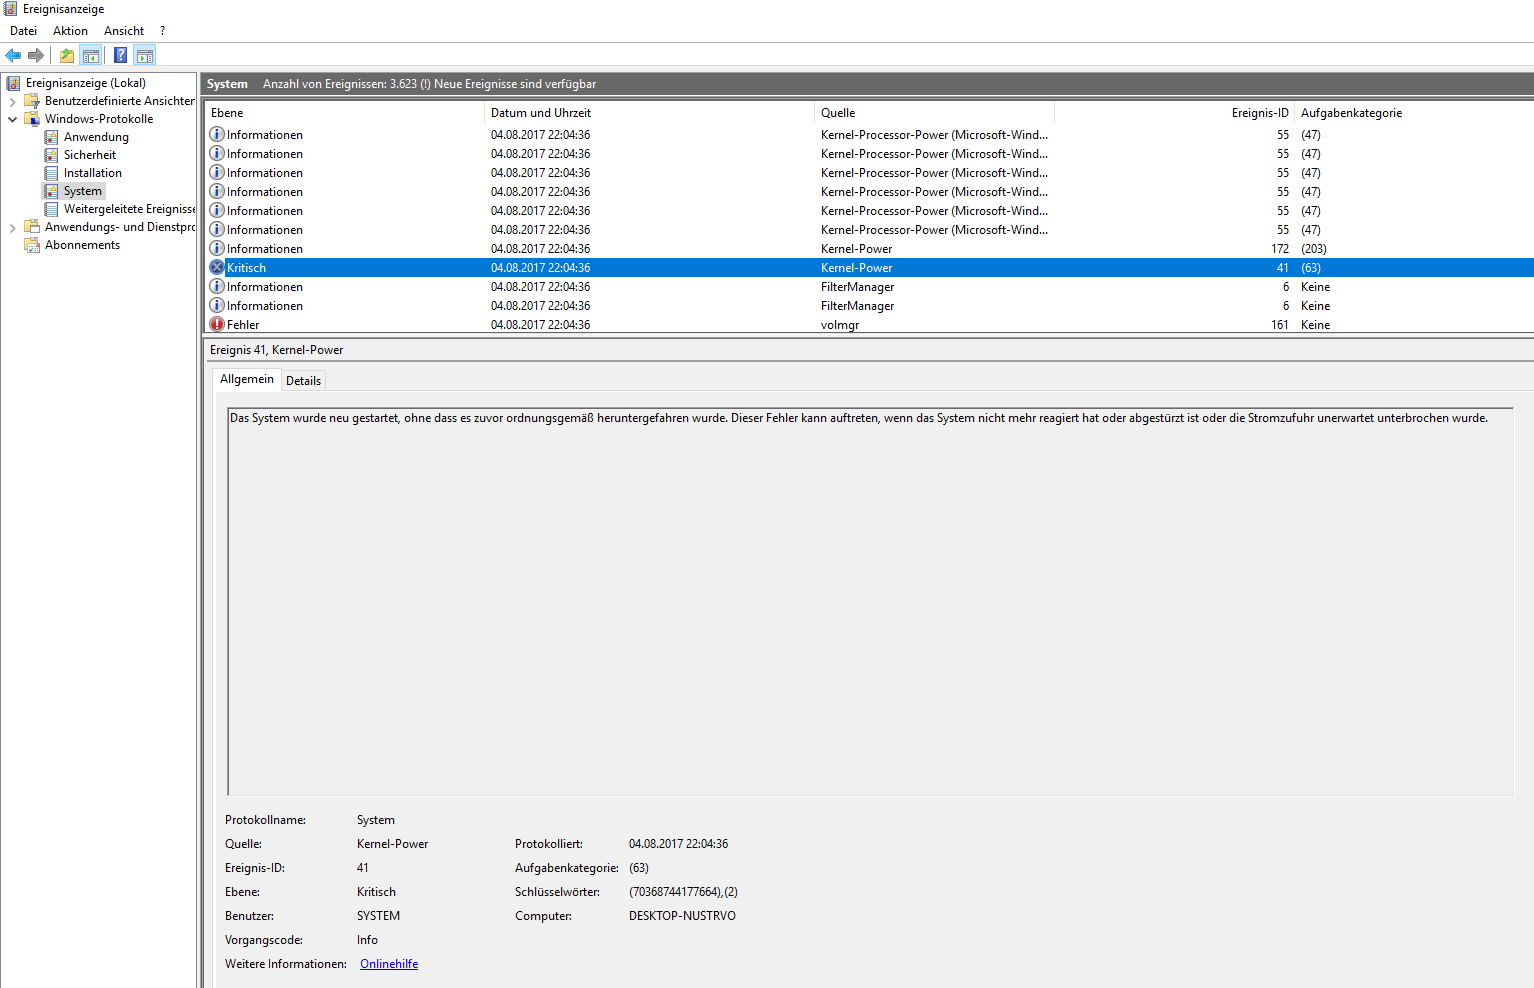Viewport: 1534px width, 988px height.
Task: Click the blue Back arrow in toolbar
Action: point(13,56)
